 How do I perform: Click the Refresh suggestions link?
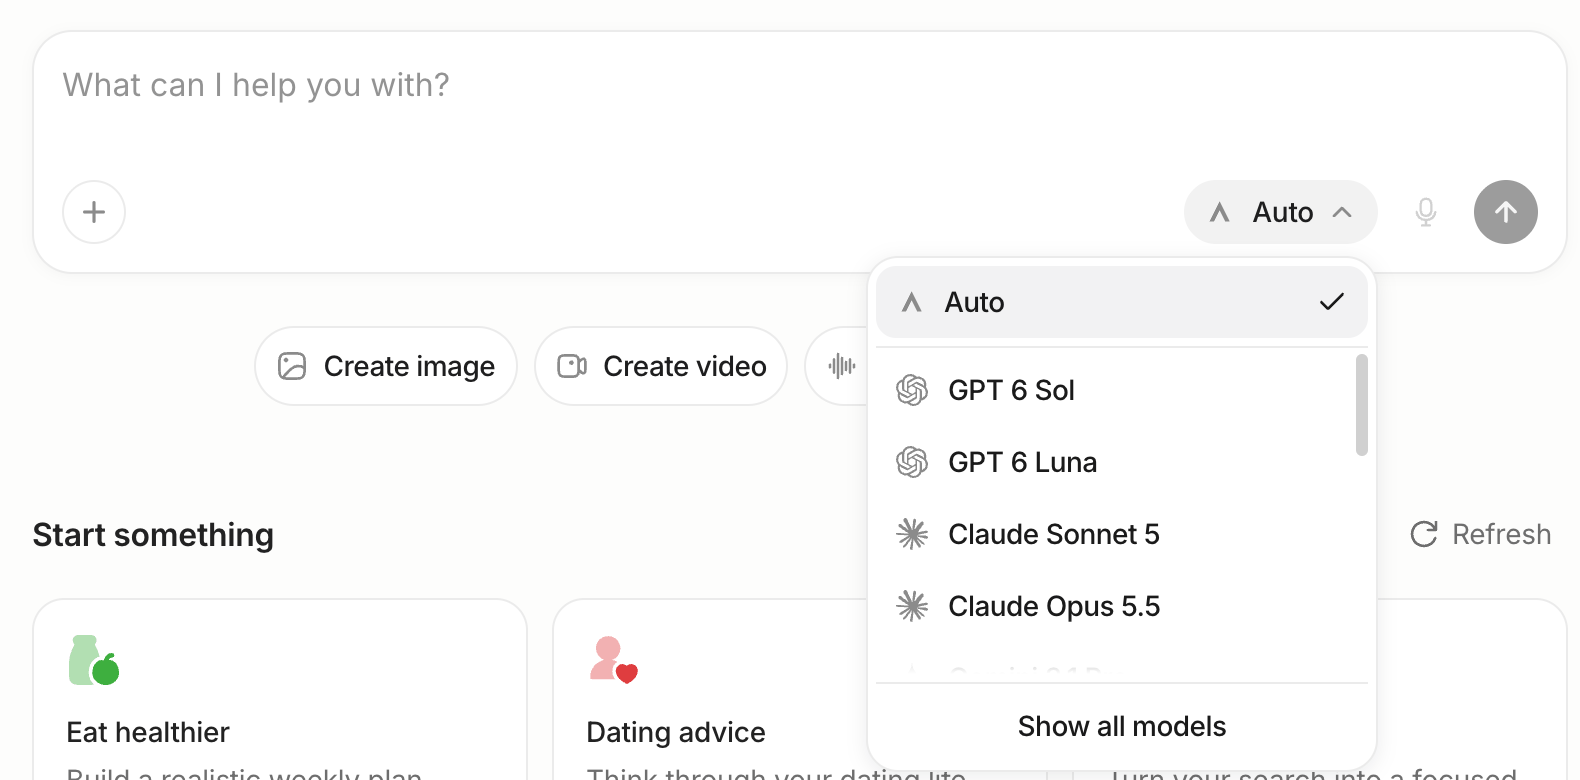coord(1480,534)
